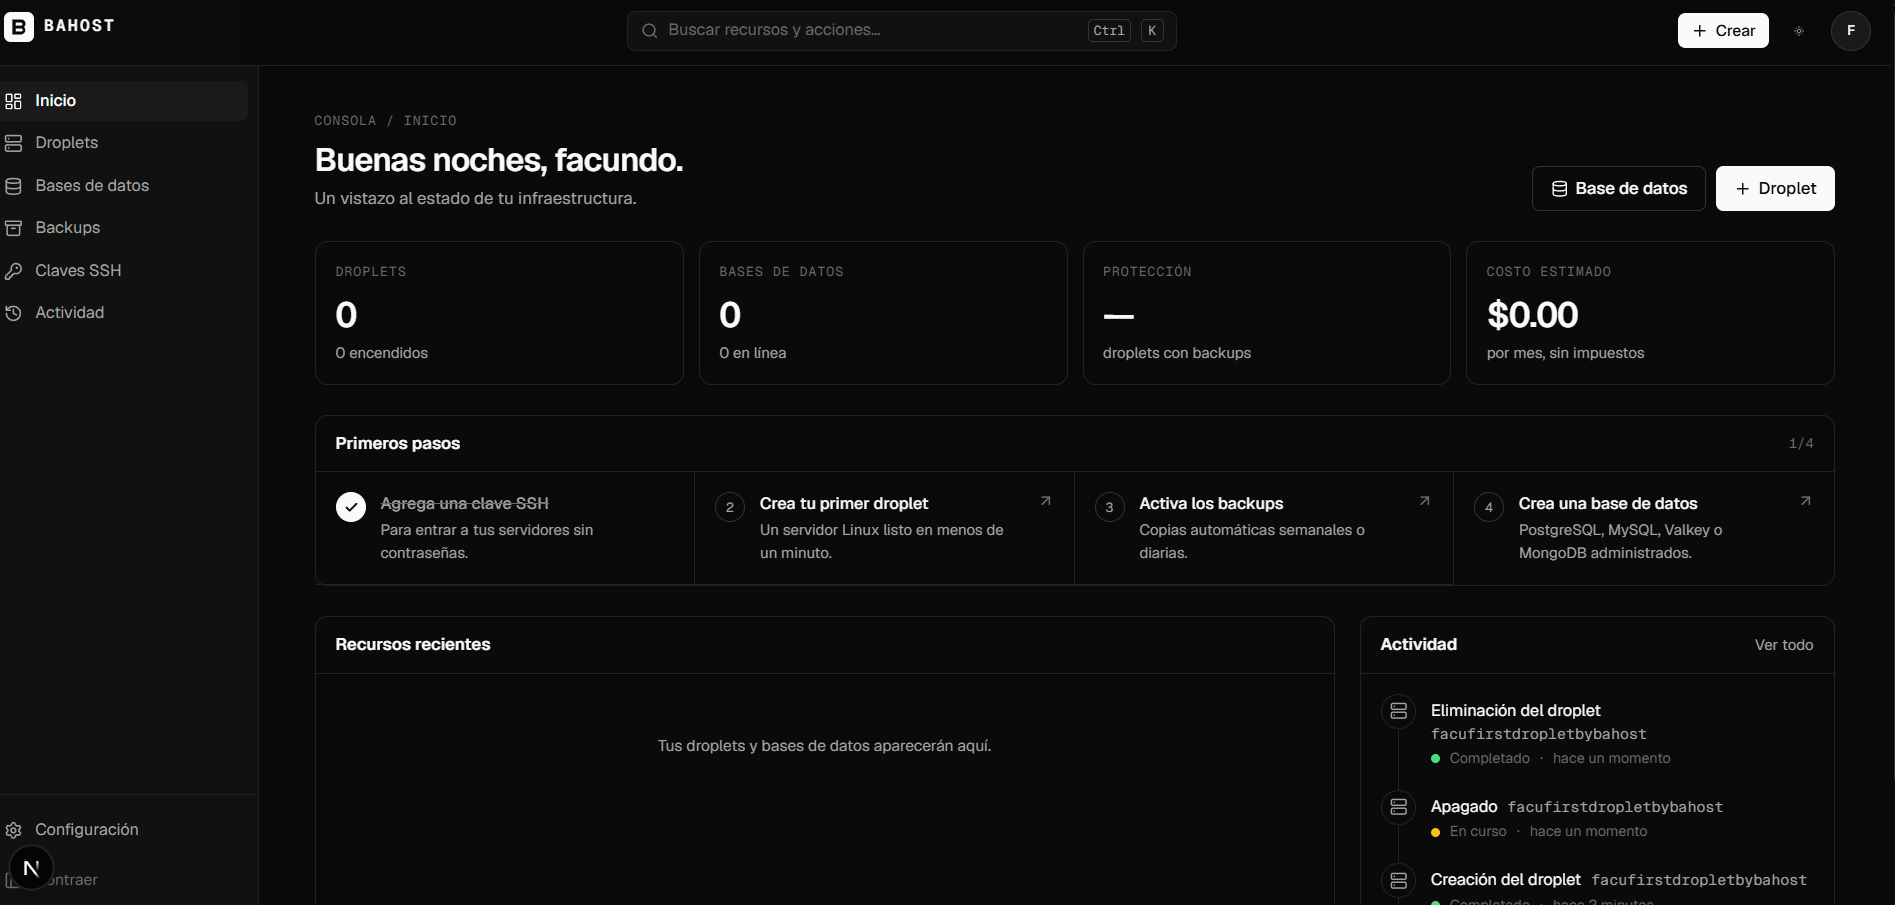This screenshot has height=905, width=1895.
Task: Toggle the light/dark theme sun icon
Action: pos(1799,31)
